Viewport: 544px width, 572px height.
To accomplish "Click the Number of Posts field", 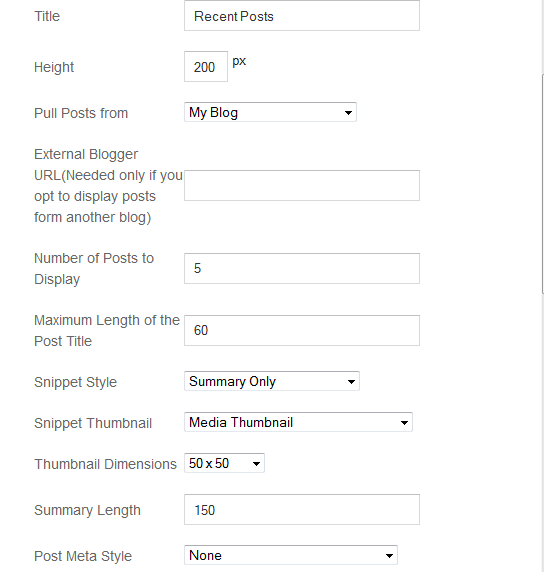I will tap(302, 268).
